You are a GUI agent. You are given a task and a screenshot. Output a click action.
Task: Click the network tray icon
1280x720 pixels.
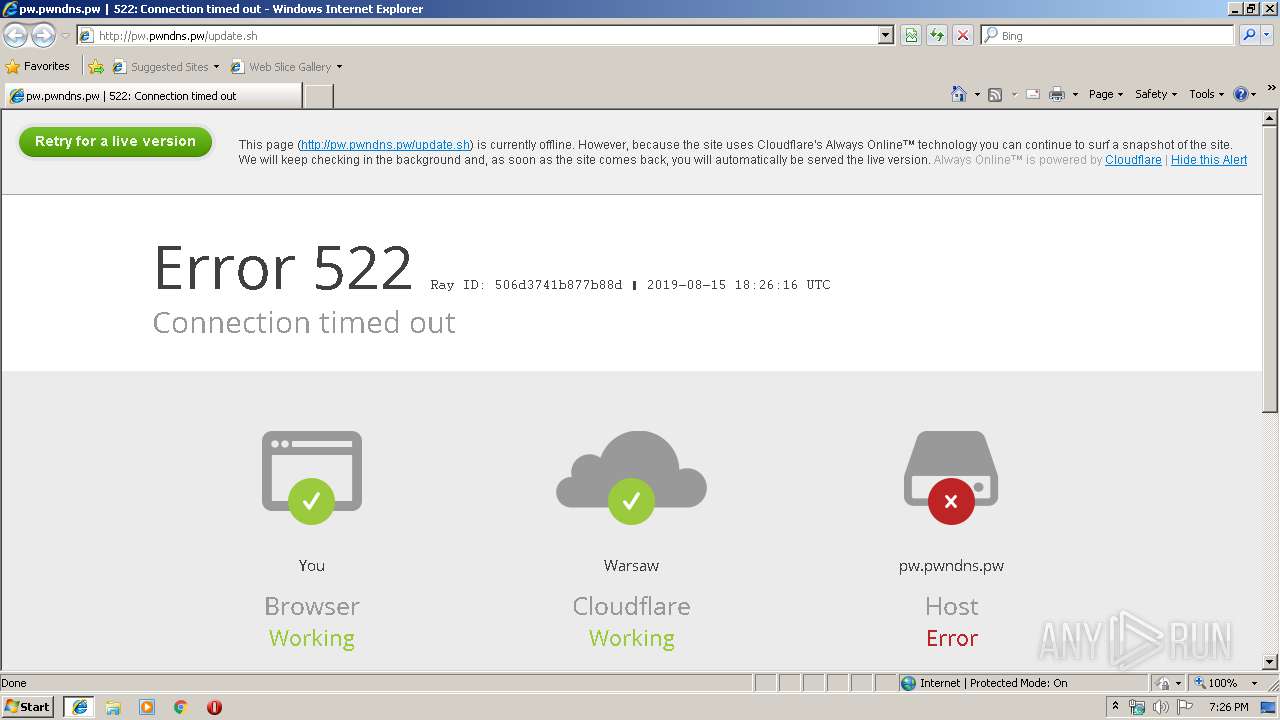click(1137, 707)
